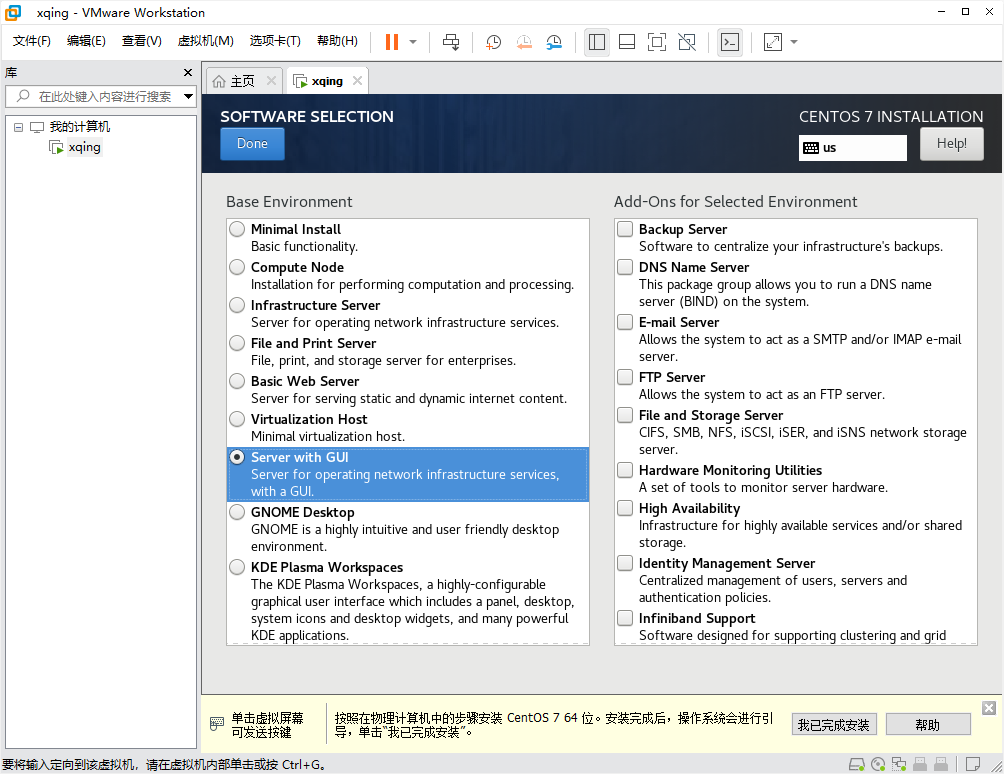Screen dimensions: 1004x774
Task: Collapse the 我的计算机 tree node
Action: (19, 127)
